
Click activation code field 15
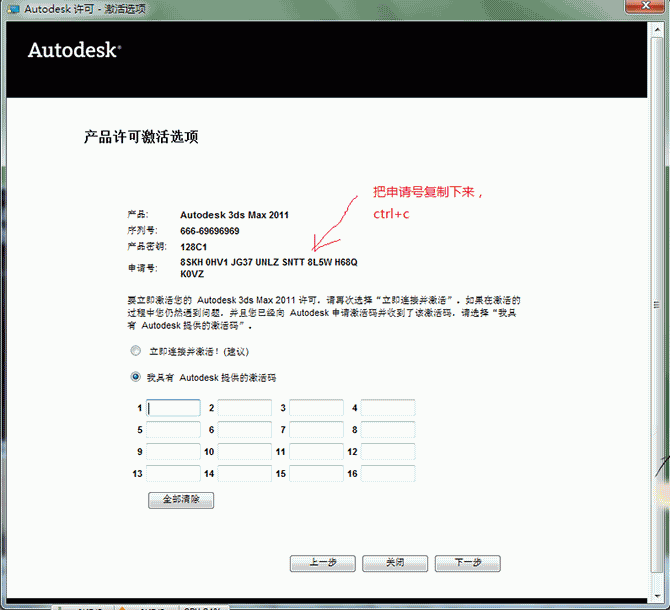pyautogui.click(x=316, y=474)
